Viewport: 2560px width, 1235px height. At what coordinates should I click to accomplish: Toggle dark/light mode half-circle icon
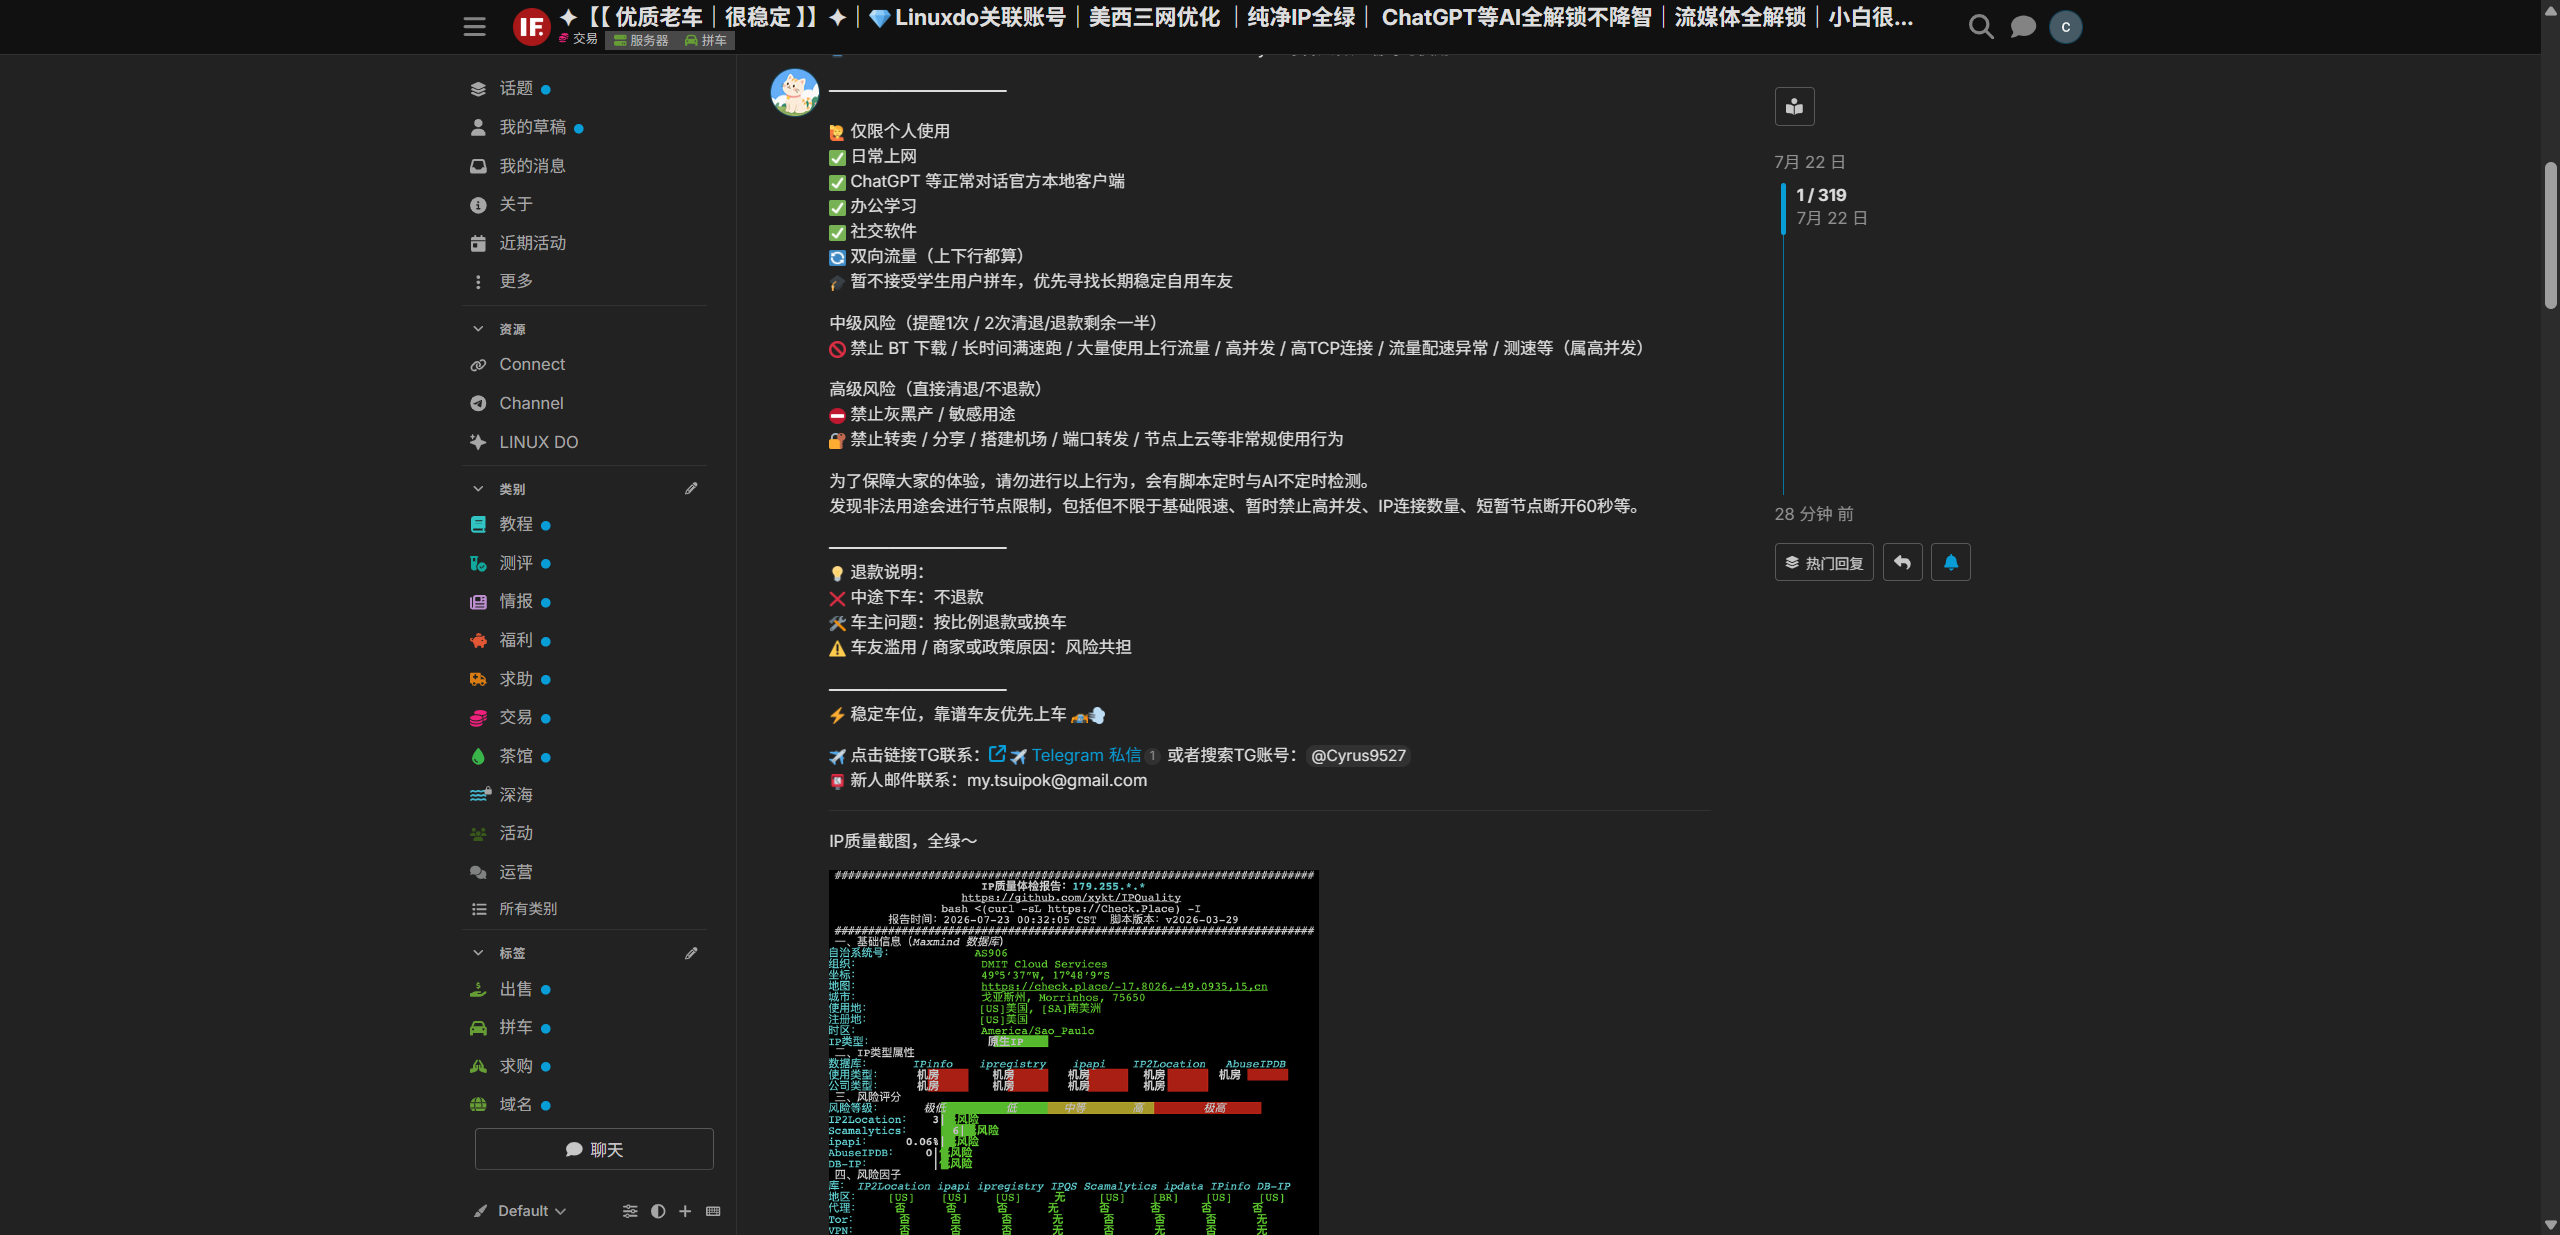(x=658, y=1211)
